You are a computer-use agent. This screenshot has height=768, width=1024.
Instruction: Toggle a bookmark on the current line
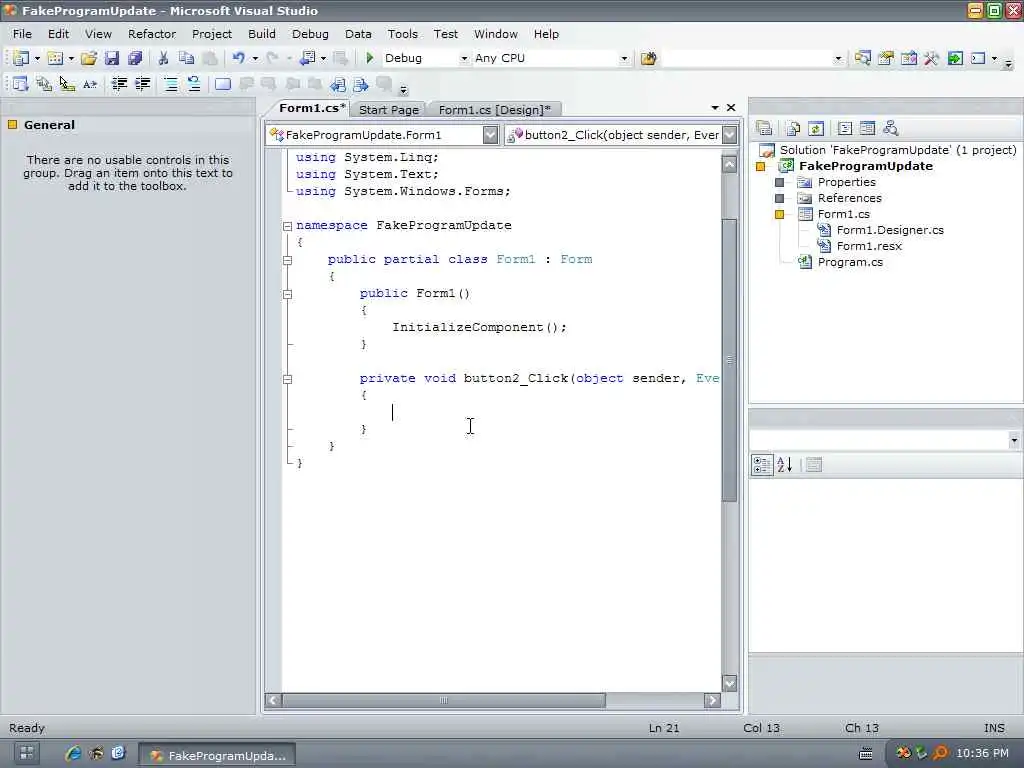pyautogui.click(x=223, y=84)
